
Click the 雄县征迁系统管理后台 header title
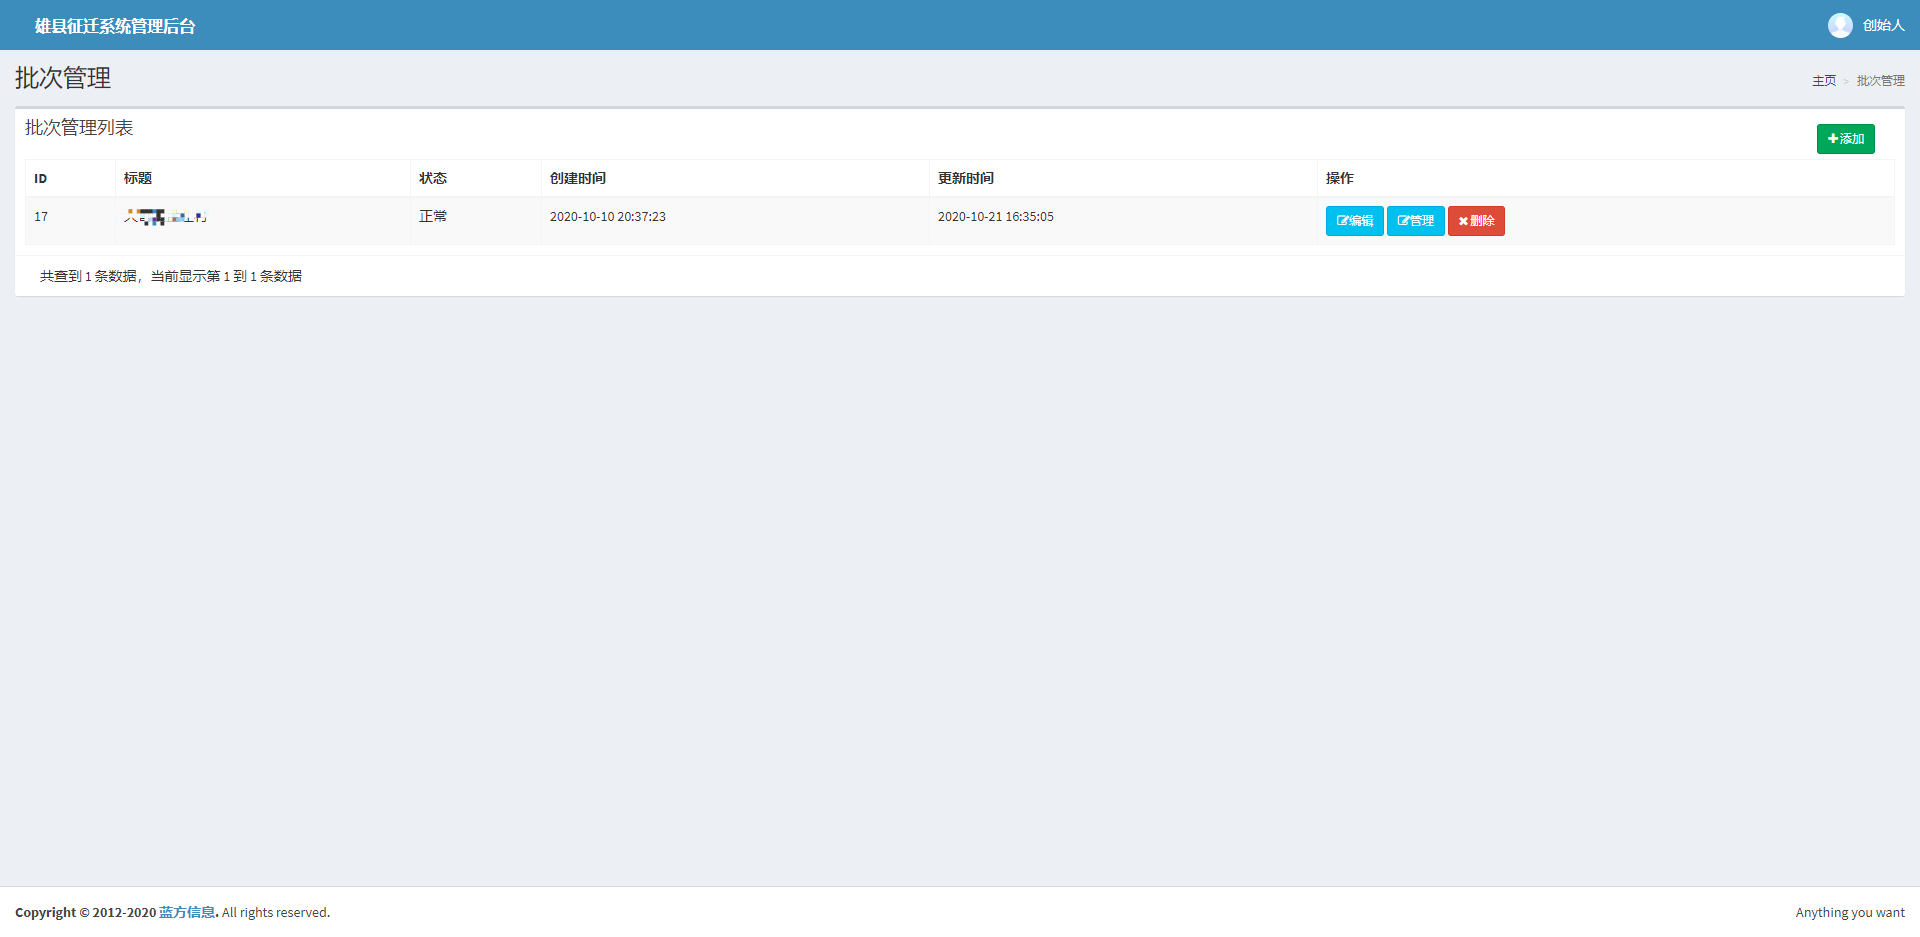[x=115, y=26]
